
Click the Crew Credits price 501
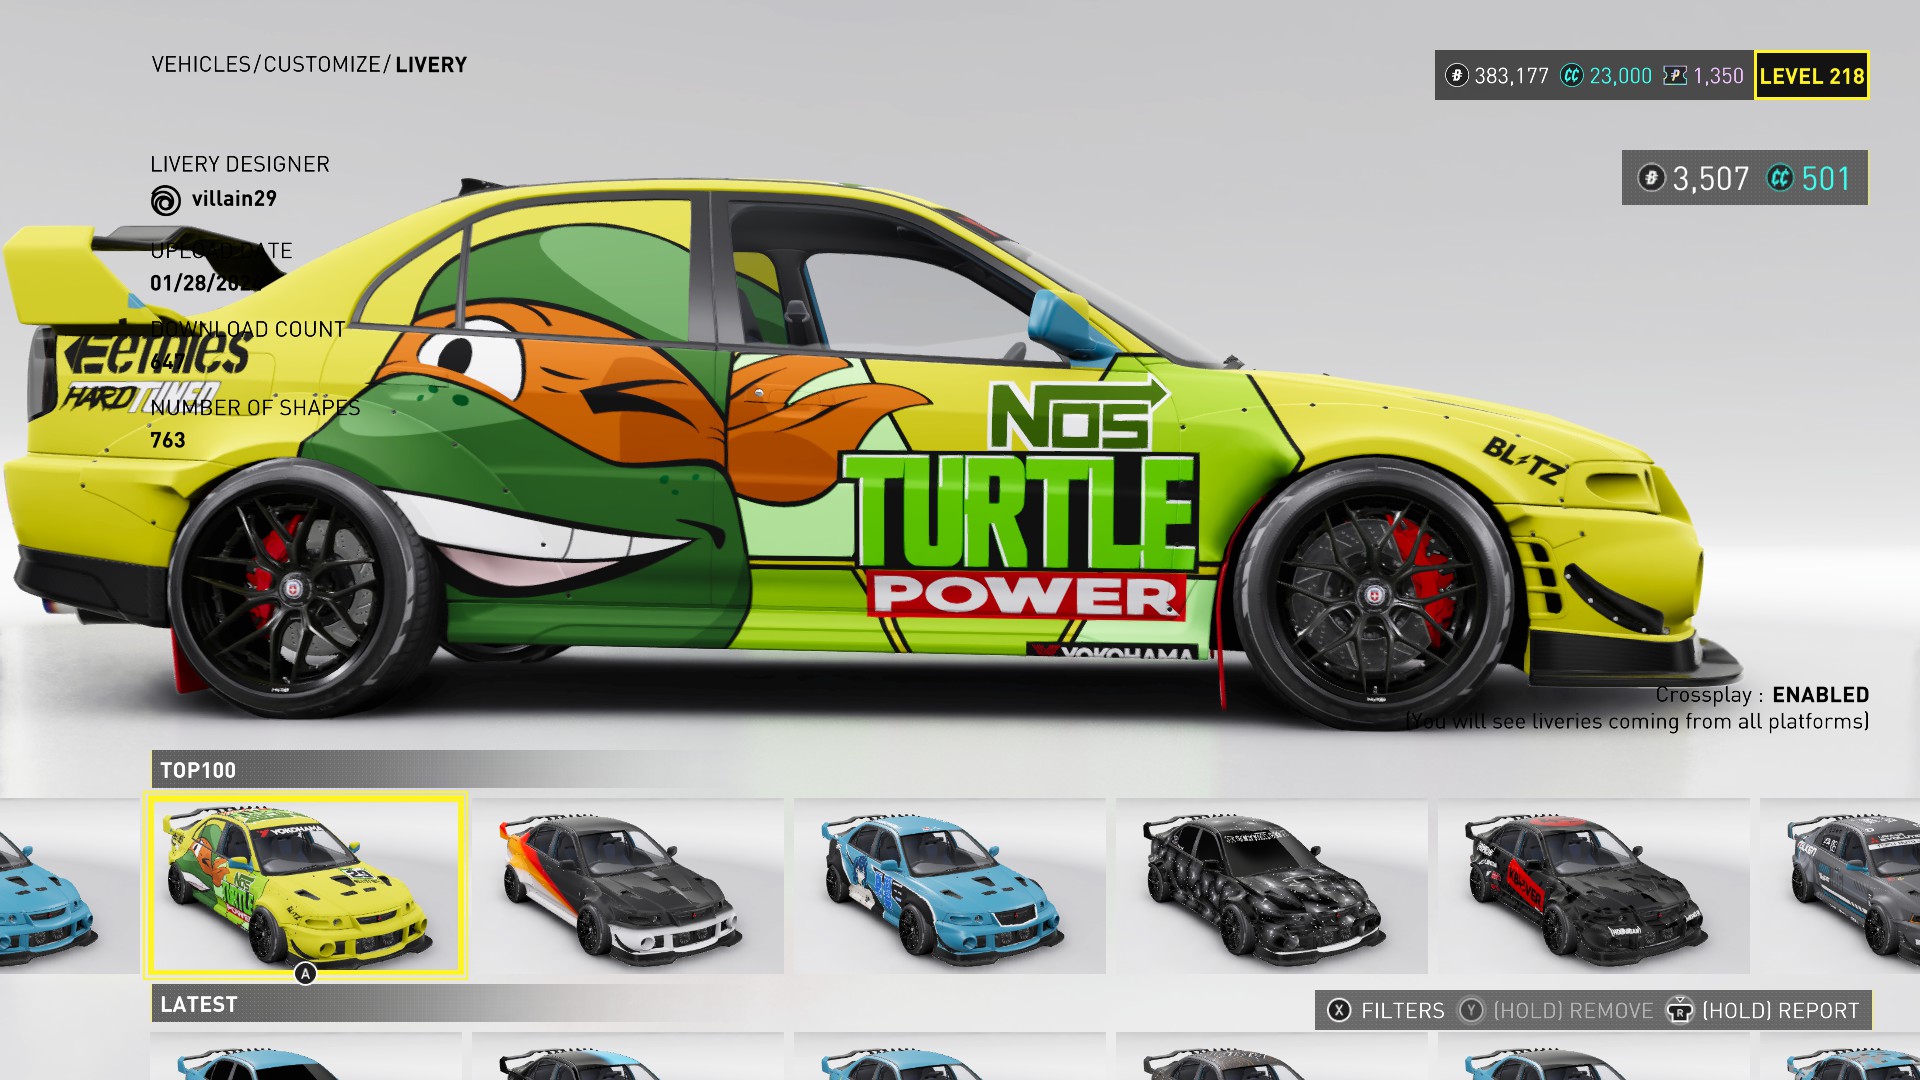pos(1826,179)
